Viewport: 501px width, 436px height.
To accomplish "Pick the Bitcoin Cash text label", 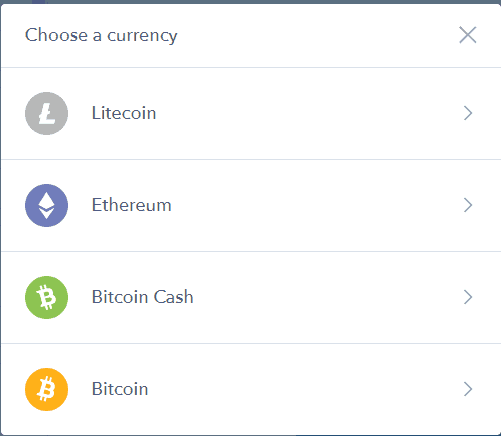I will tap(142, 297).
